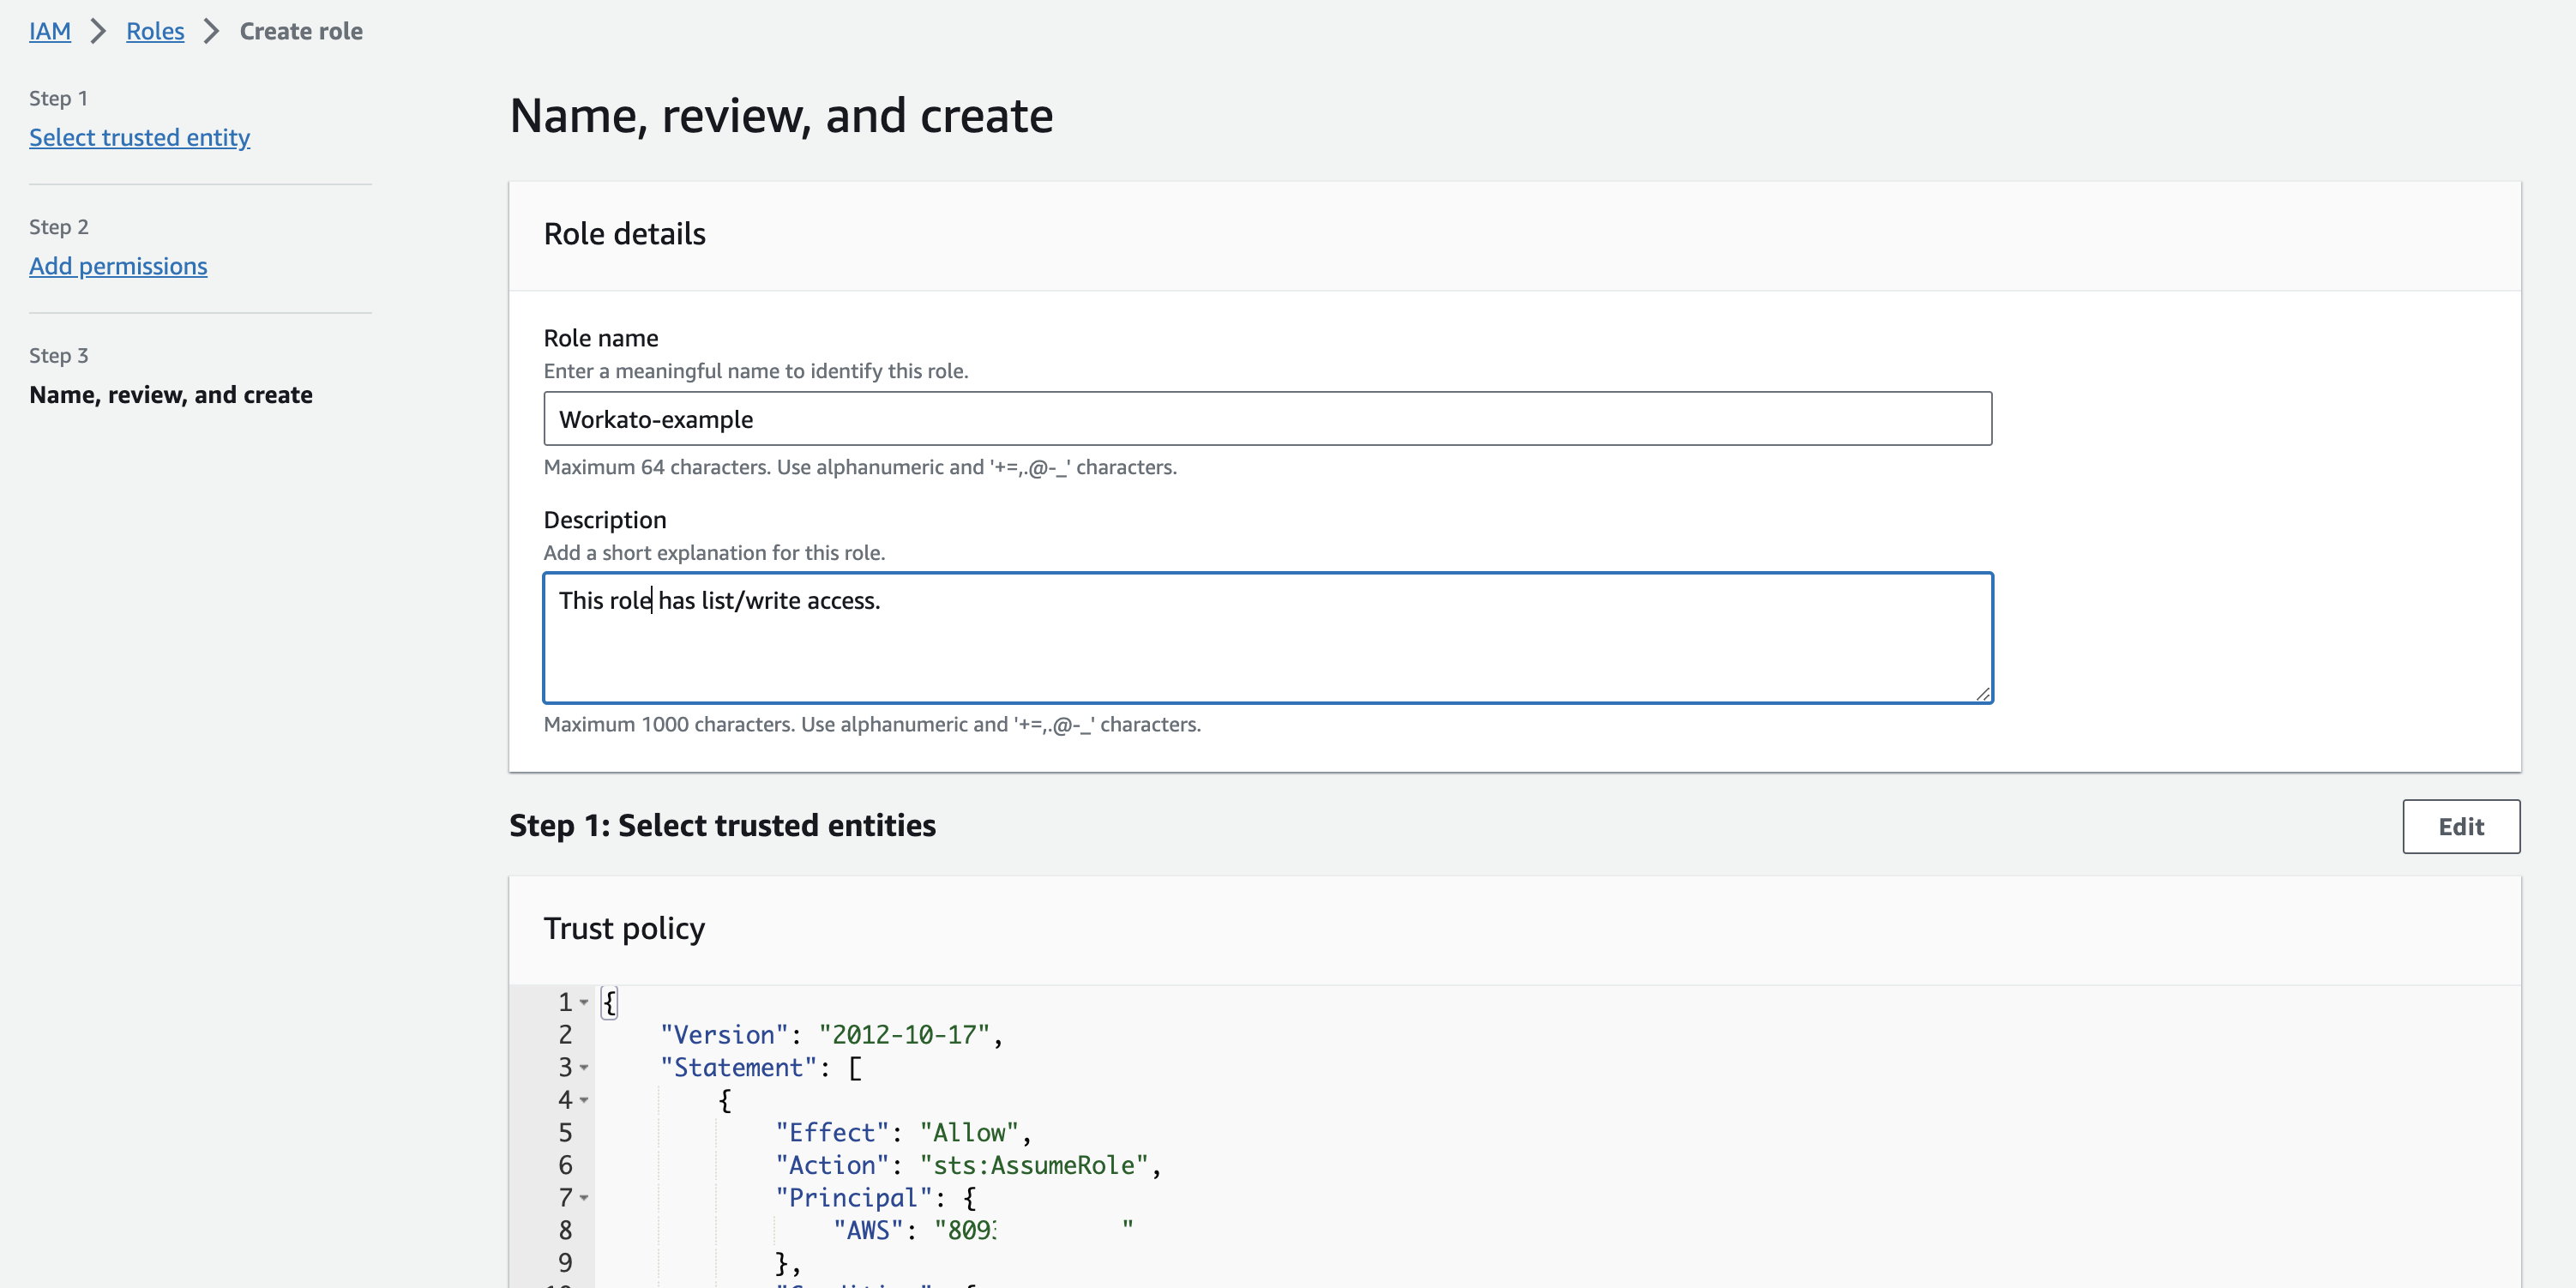The image size is (2576, 1288).
Task: Collapse line 4 object block
Action: tap(587, 1099)
